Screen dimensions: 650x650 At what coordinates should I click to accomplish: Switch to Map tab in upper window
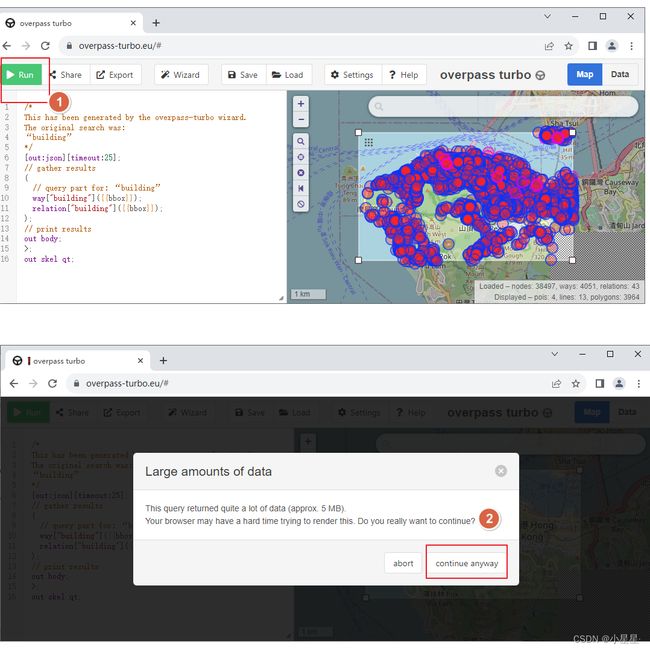pyautogui.click(x=585, y=75)
